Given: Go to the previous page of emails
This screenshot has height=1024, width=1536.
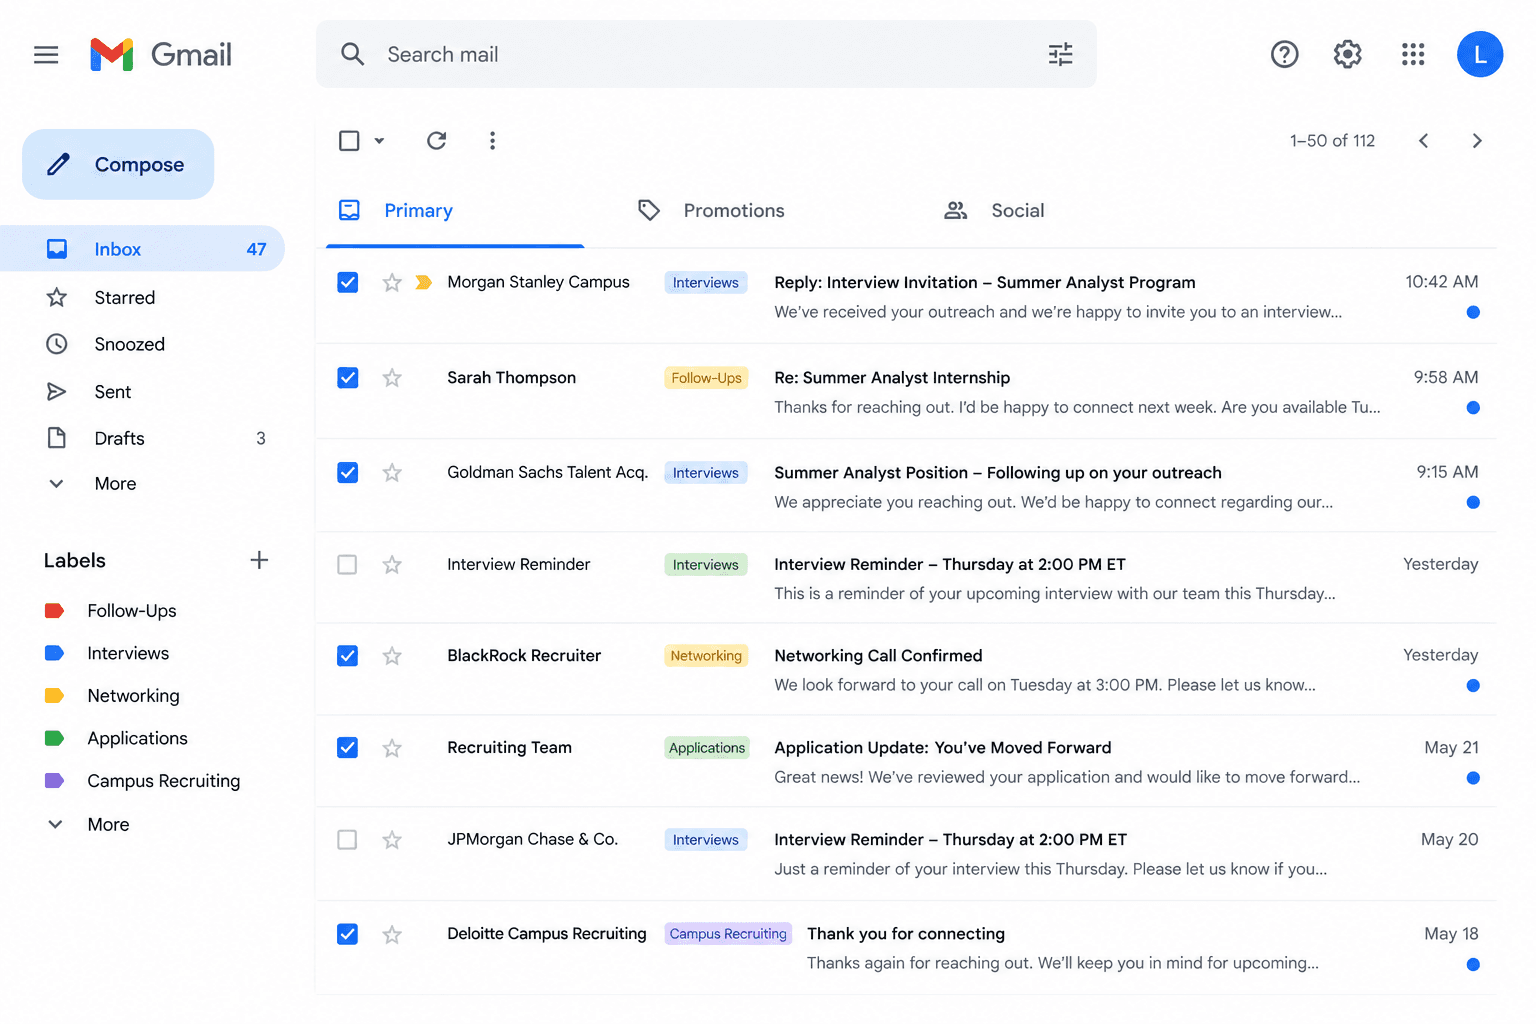Looking at the screenshot, I should point(1423,141).
